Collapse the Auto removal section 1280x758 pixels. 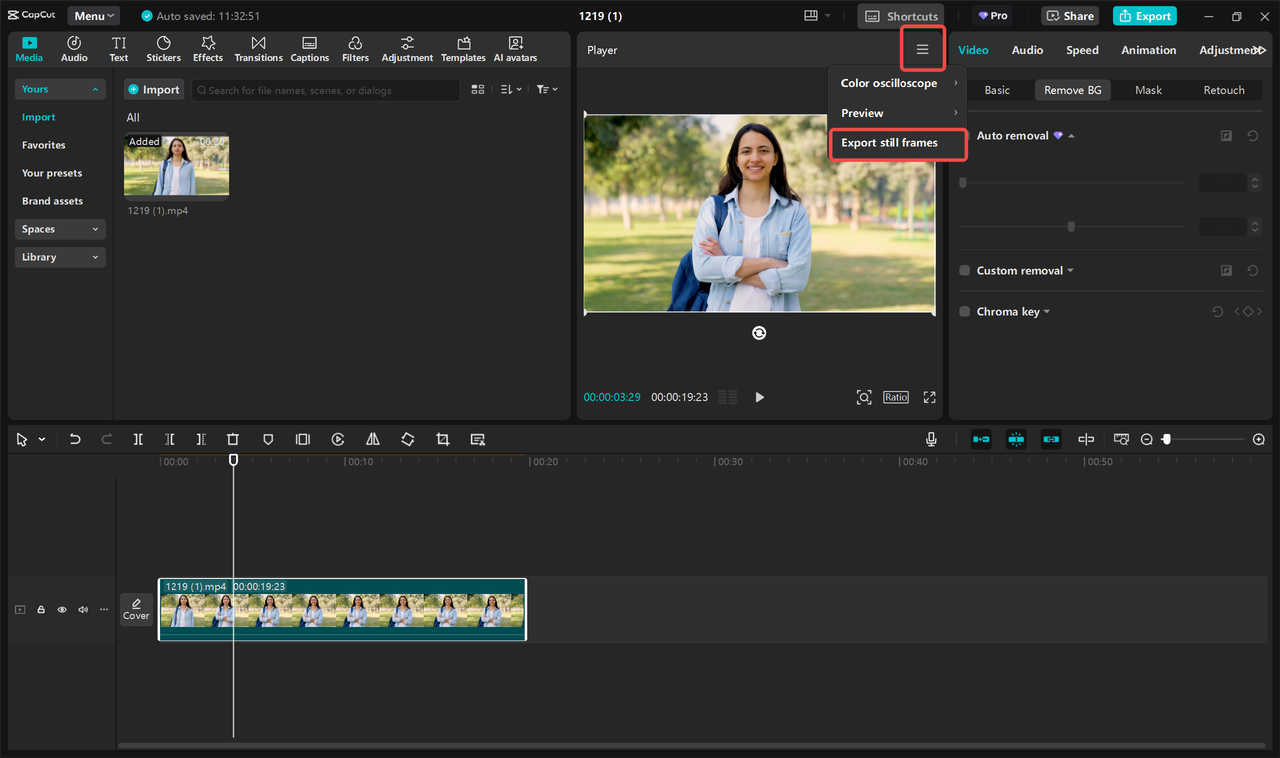[x=1070, y=135]
